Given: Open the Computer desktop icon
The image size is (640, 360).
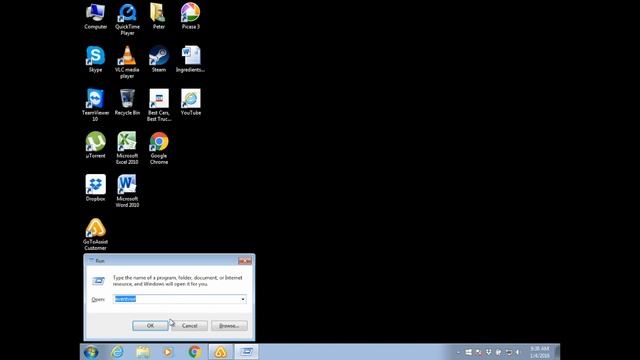Looking at the screenshot, I should (96, 16).
